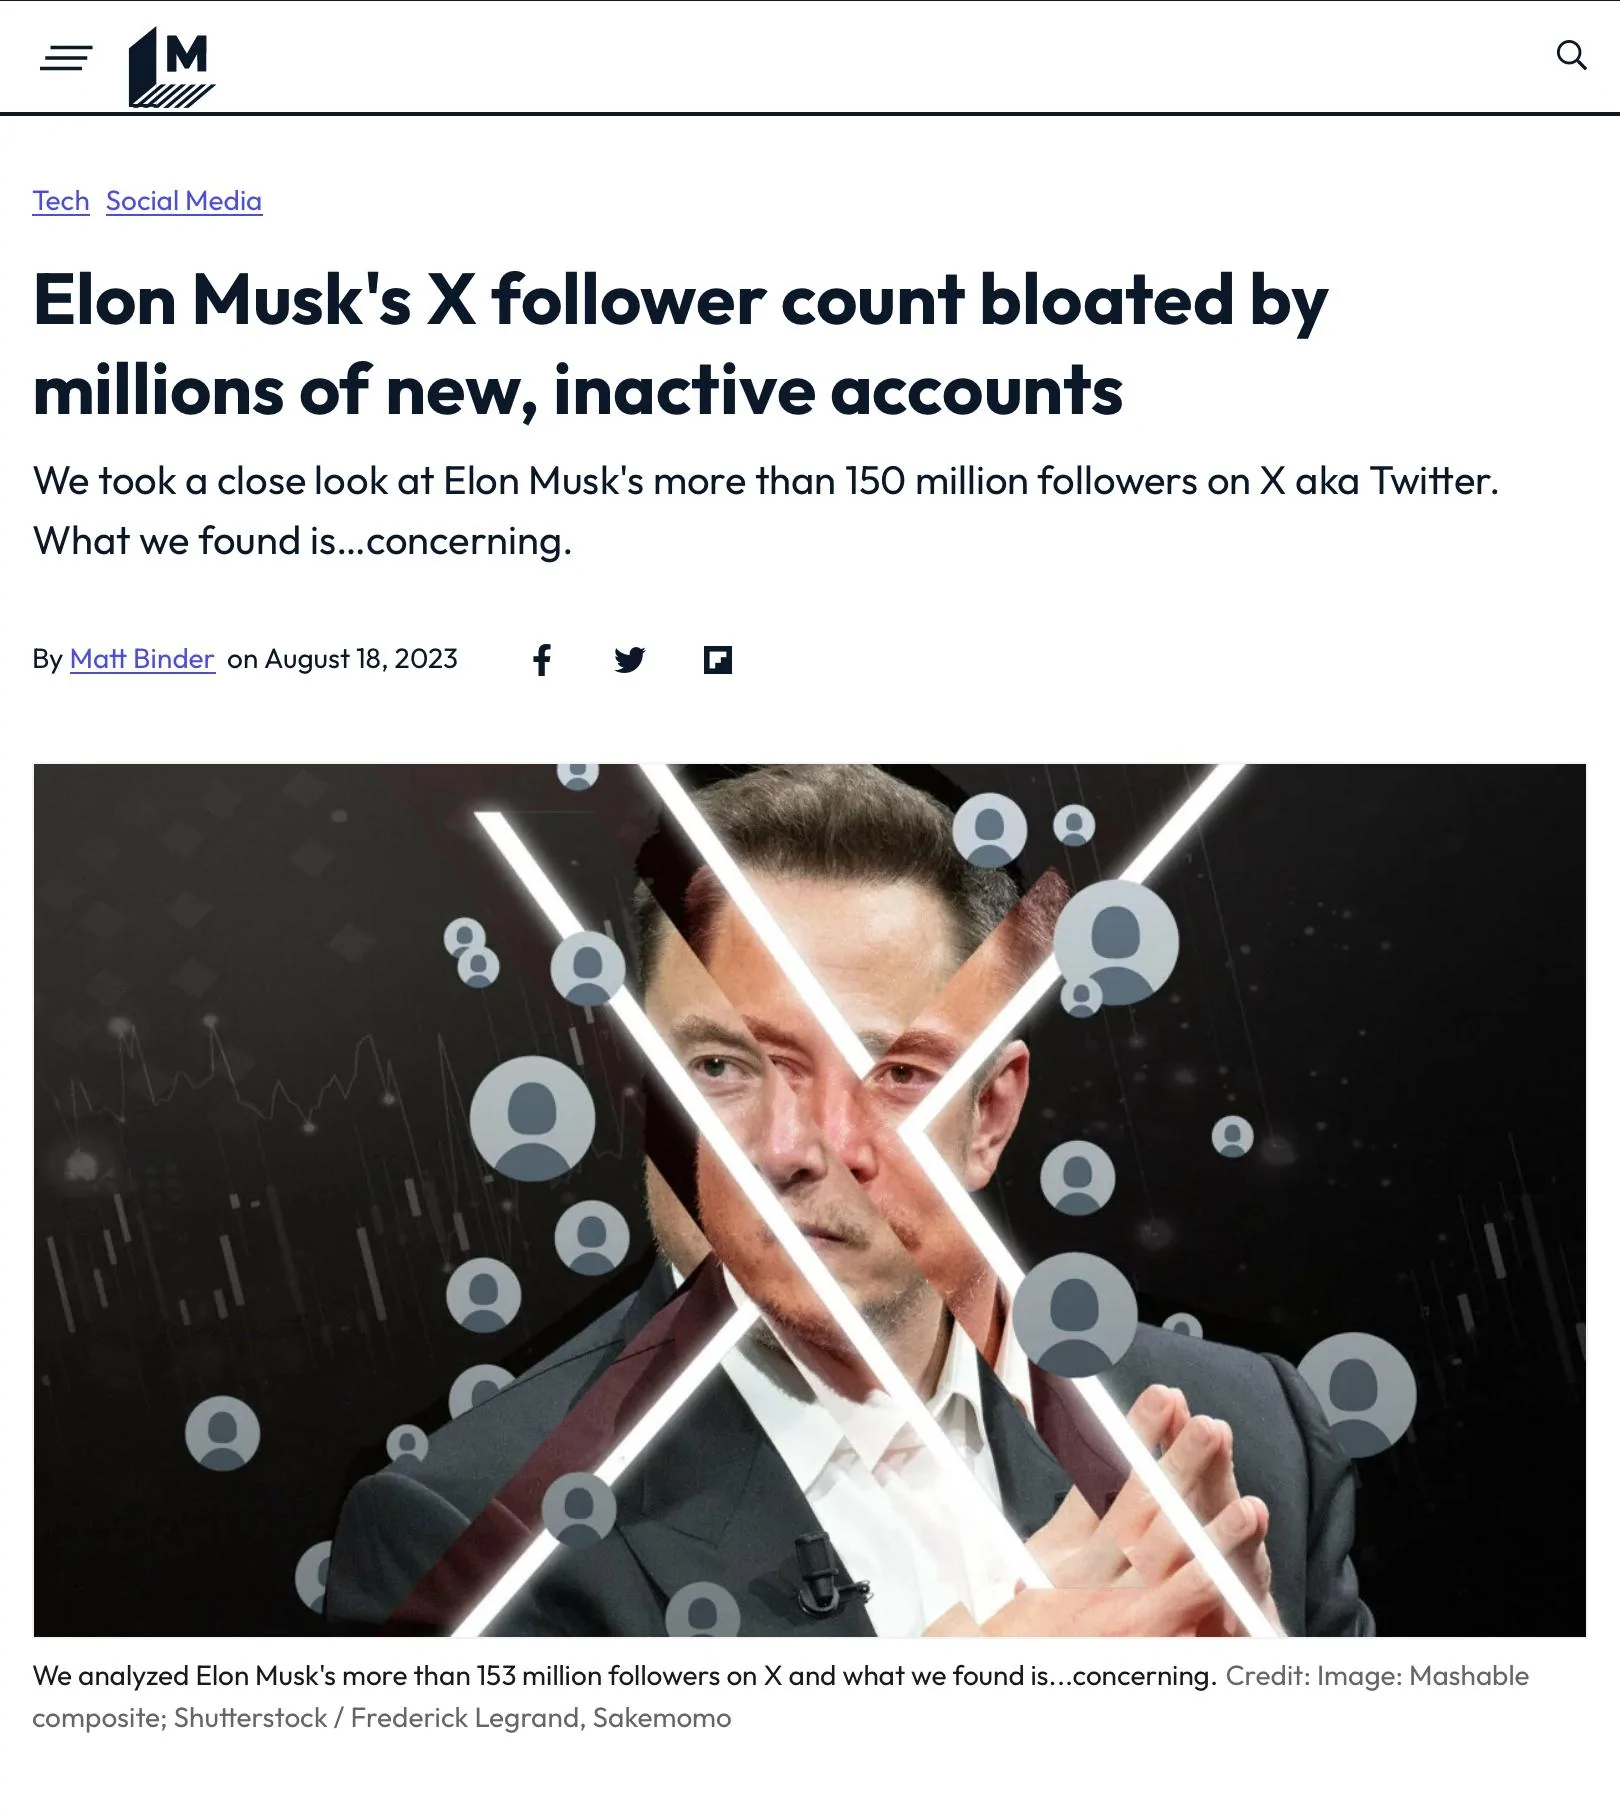The width and height of the screenshot is (1620, 1814).
Task: Share the article on Flipboard
Action: pyautogui.click(x=718, y=660)
